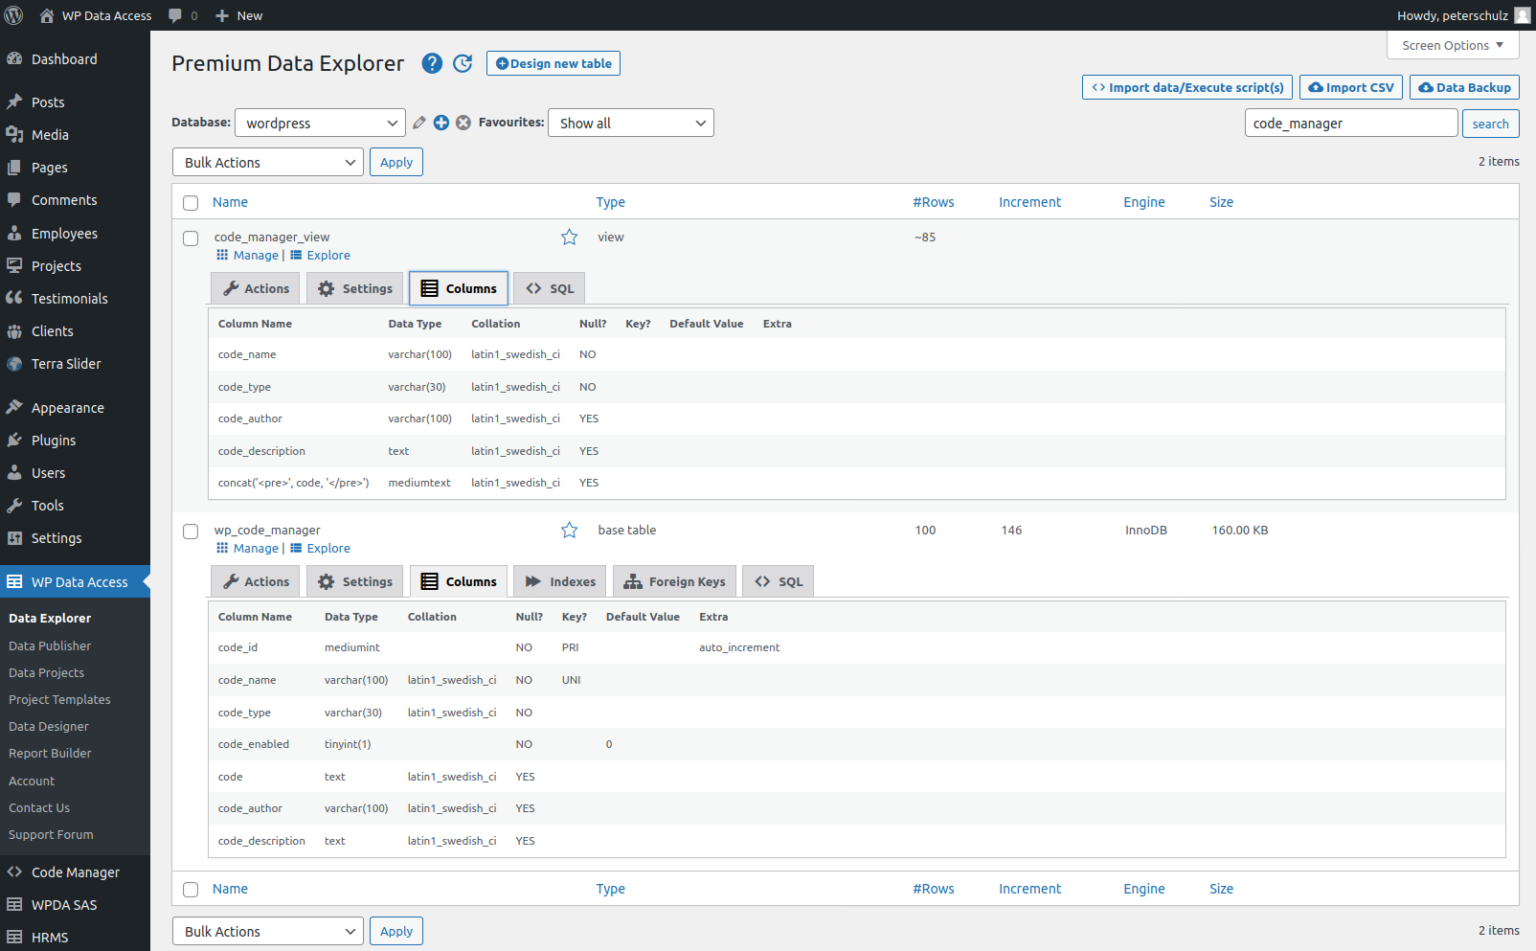
Task: Add a new database with the plus icon
Action: point(441,122)
